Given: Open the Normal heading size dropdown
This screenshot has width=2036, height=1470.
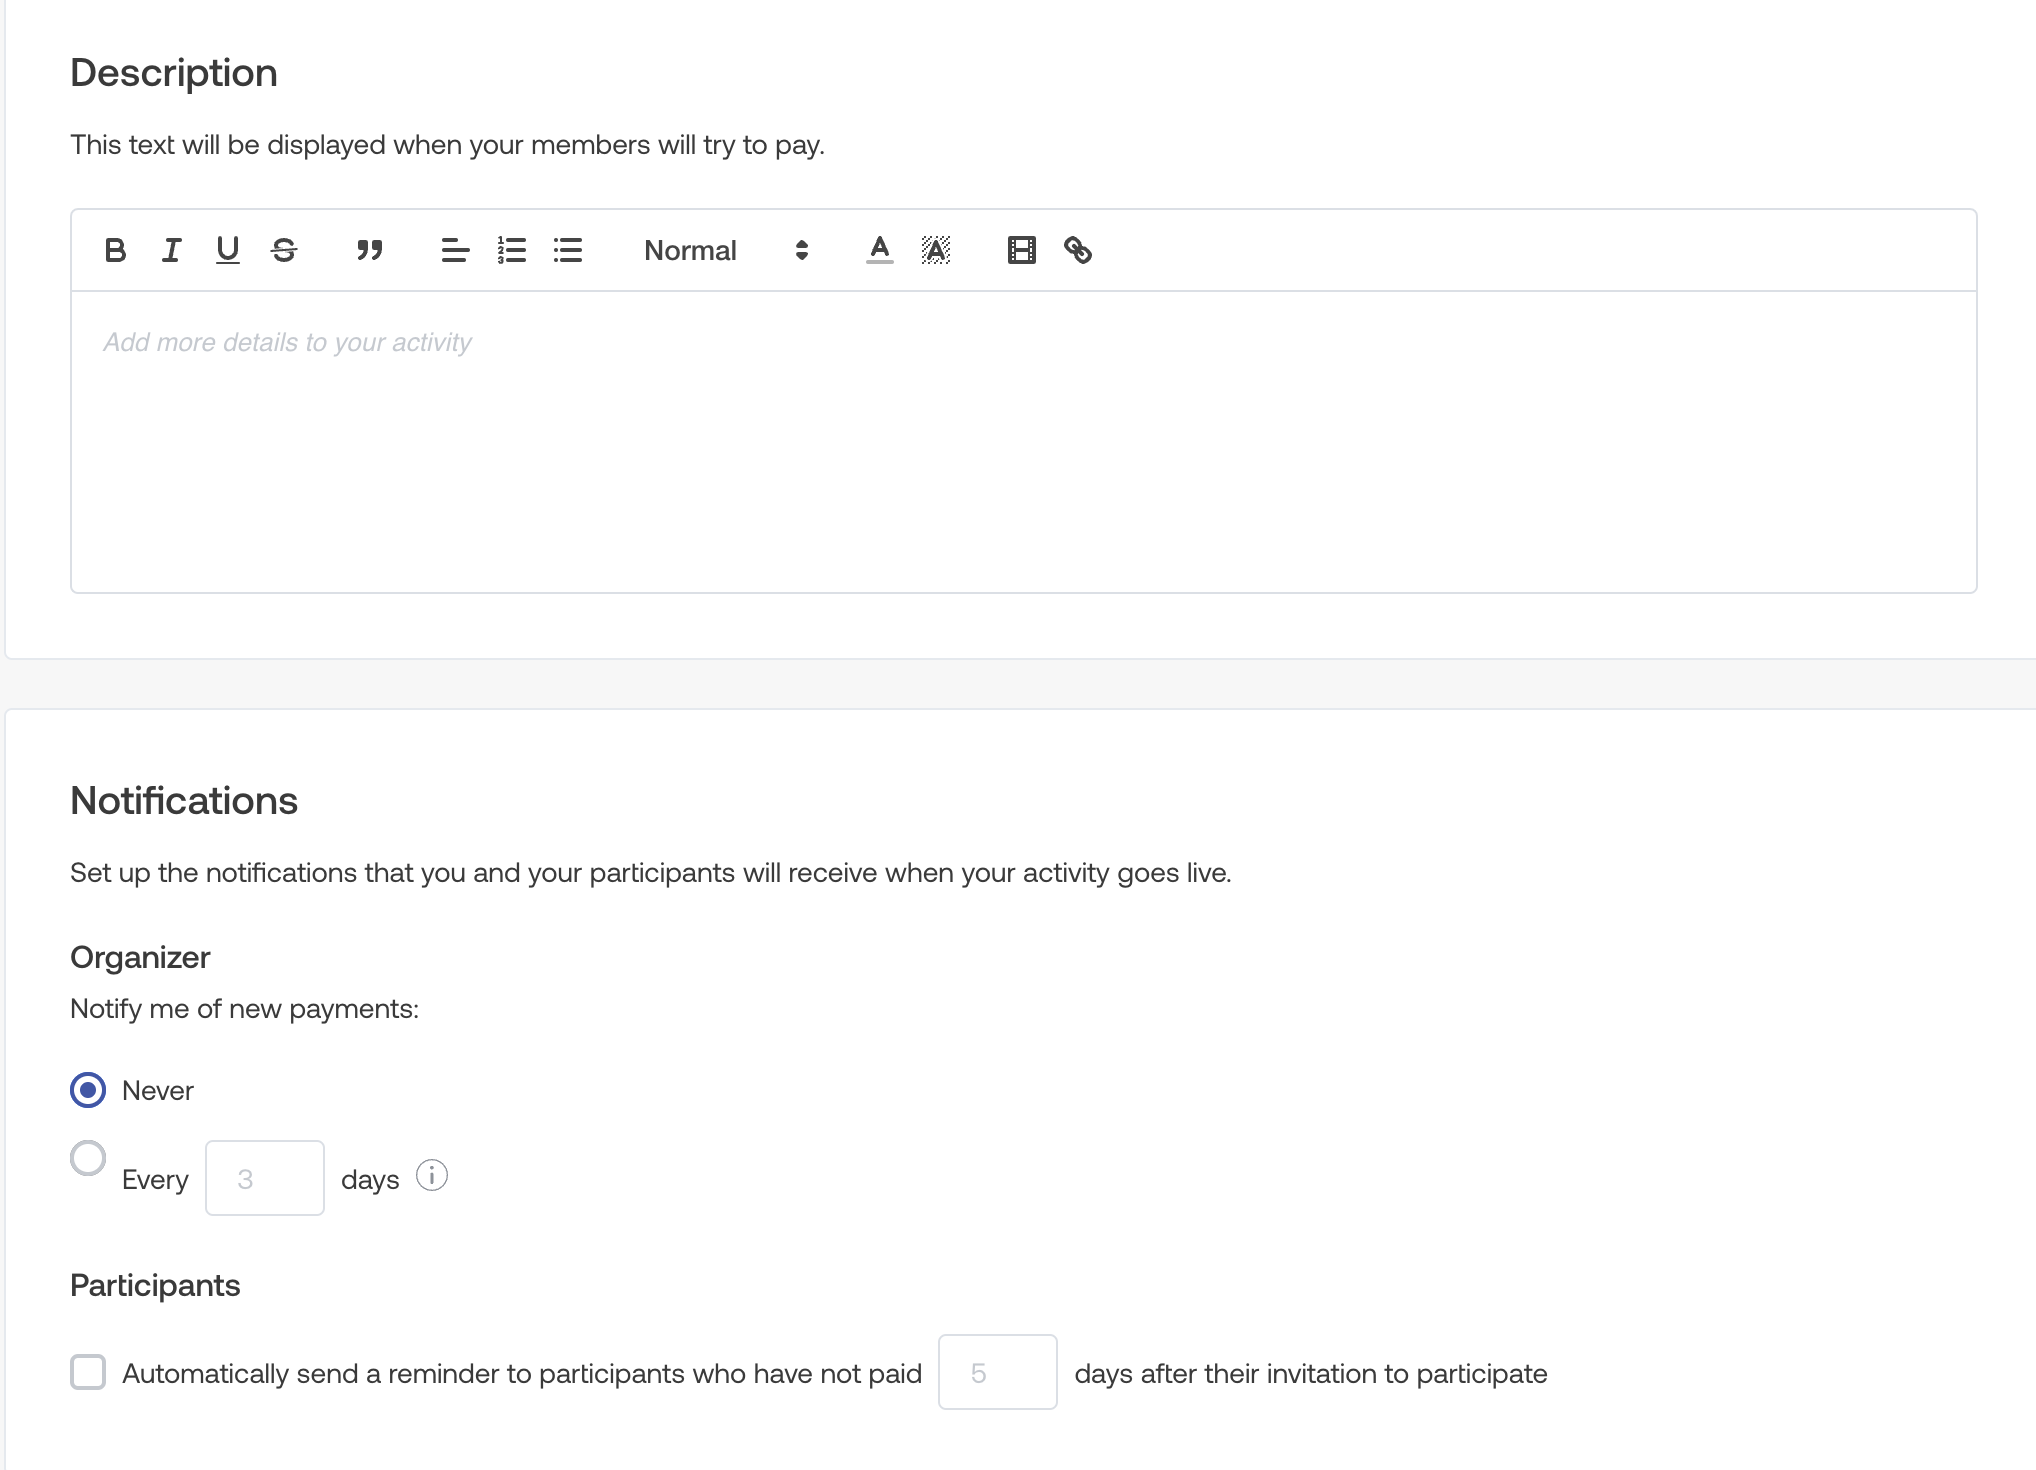Looking at the screenshot, I should [x=725, y=250].
